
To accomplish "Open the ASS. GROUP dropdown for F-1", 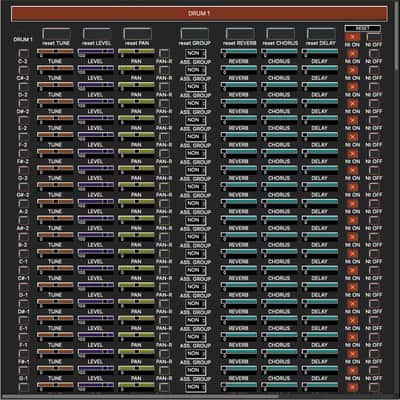I will (195, 337).
